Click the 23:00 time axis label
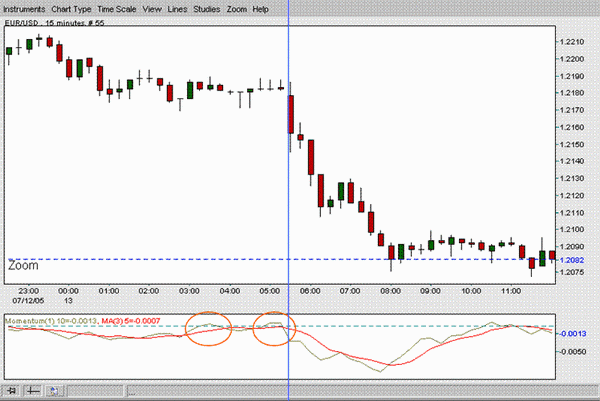The width and height of the screenshot is (600, 401). pyautogui.click(x=28, y=291)
